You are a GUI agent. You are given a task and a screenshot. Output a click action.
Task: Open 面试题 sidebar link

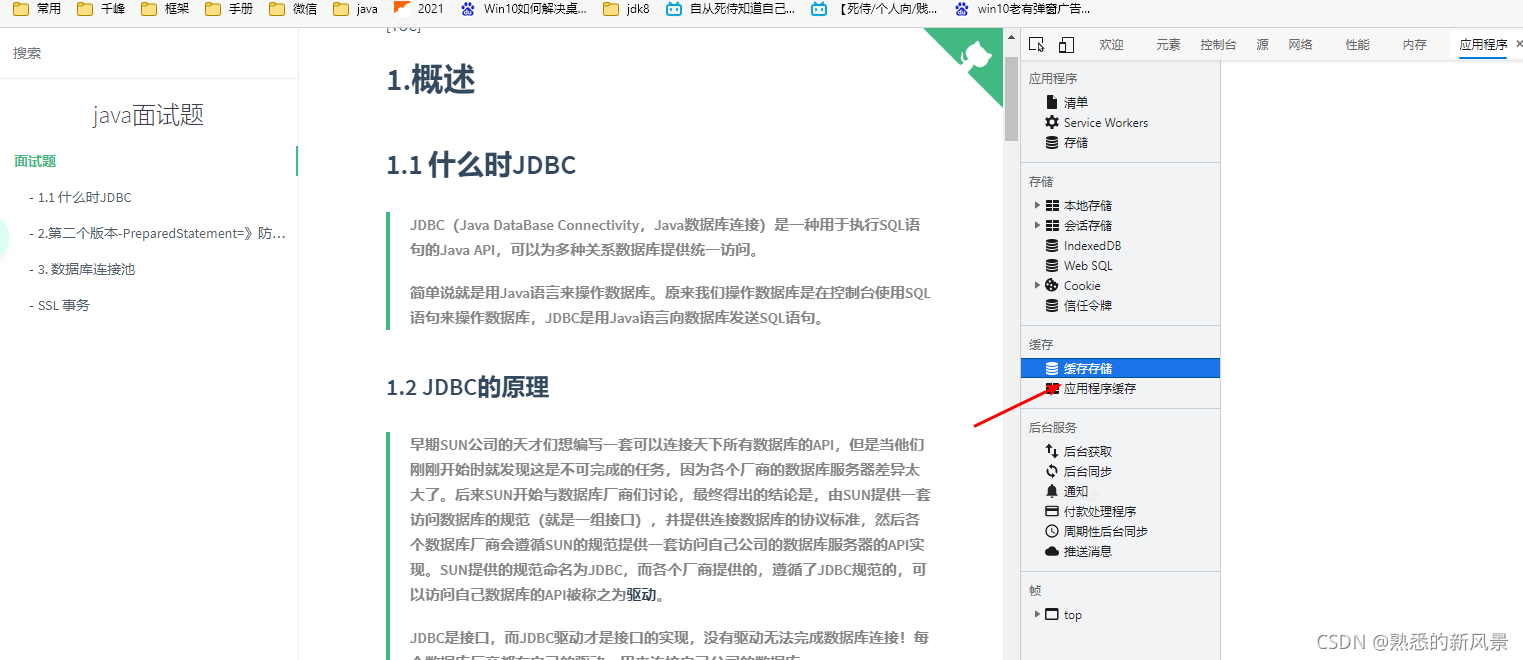tap(35, 161)
